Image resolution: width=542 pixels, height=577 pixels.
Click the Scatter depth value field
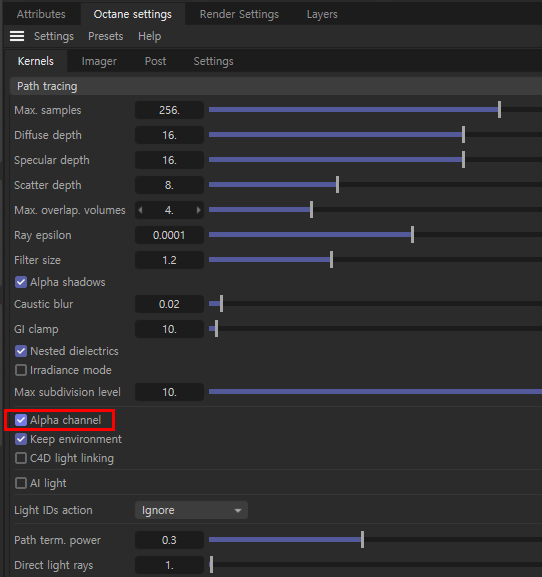point(169,185)
